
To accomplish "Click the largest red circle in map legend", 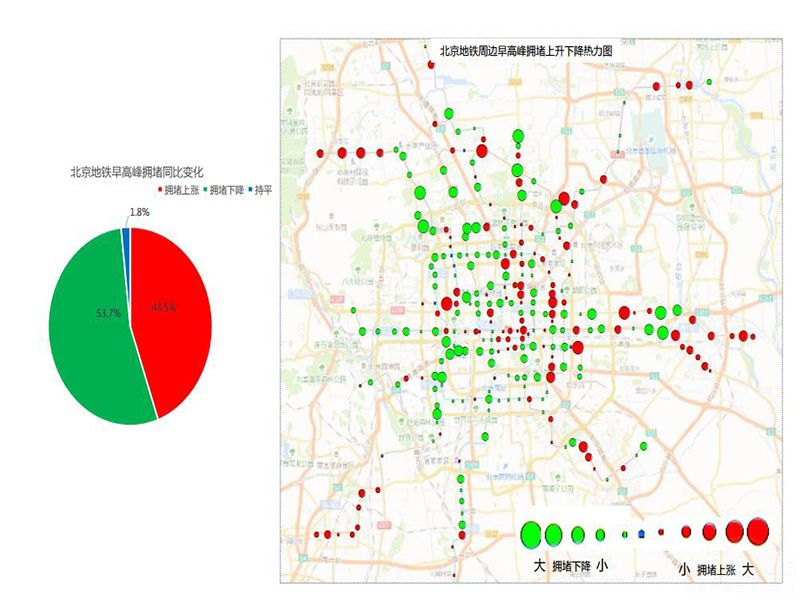I will pos(757,530).
